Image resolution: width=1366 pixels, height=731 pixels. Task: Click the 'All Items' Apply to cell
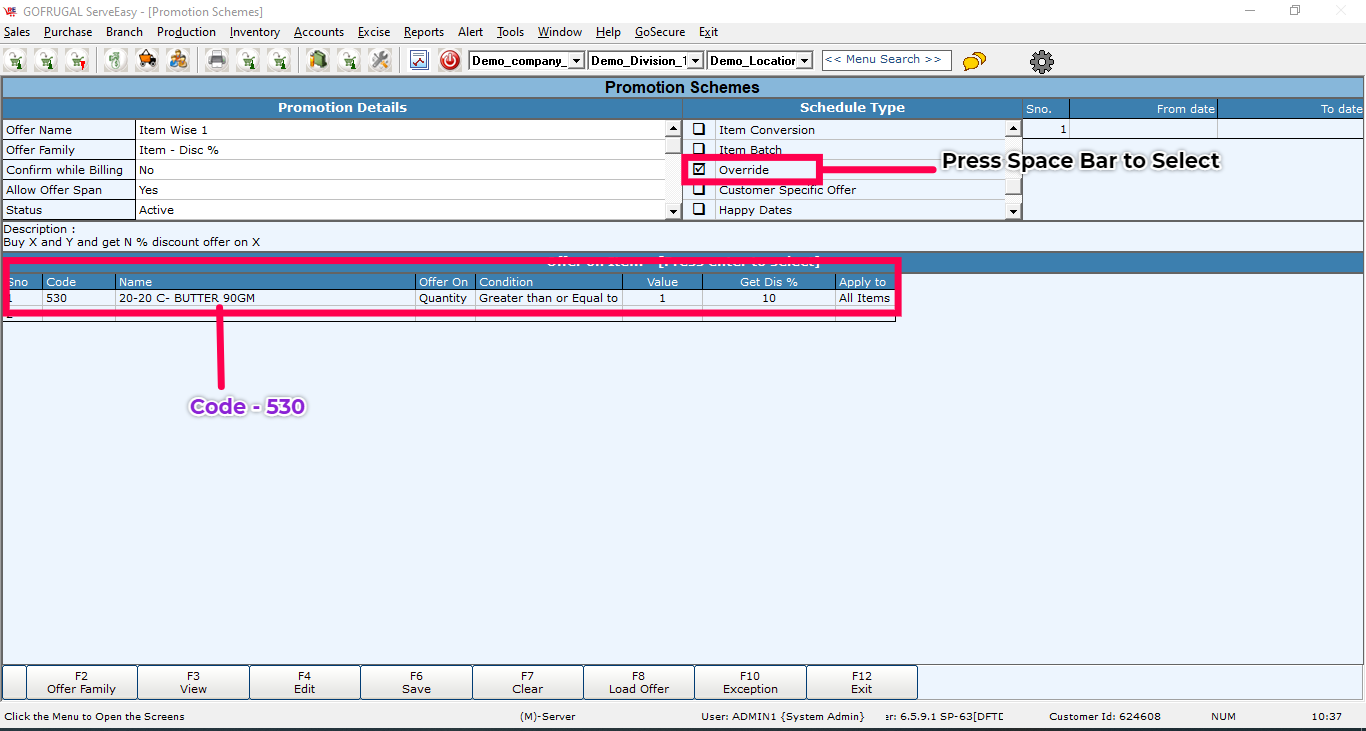click(x=865, y=298)
